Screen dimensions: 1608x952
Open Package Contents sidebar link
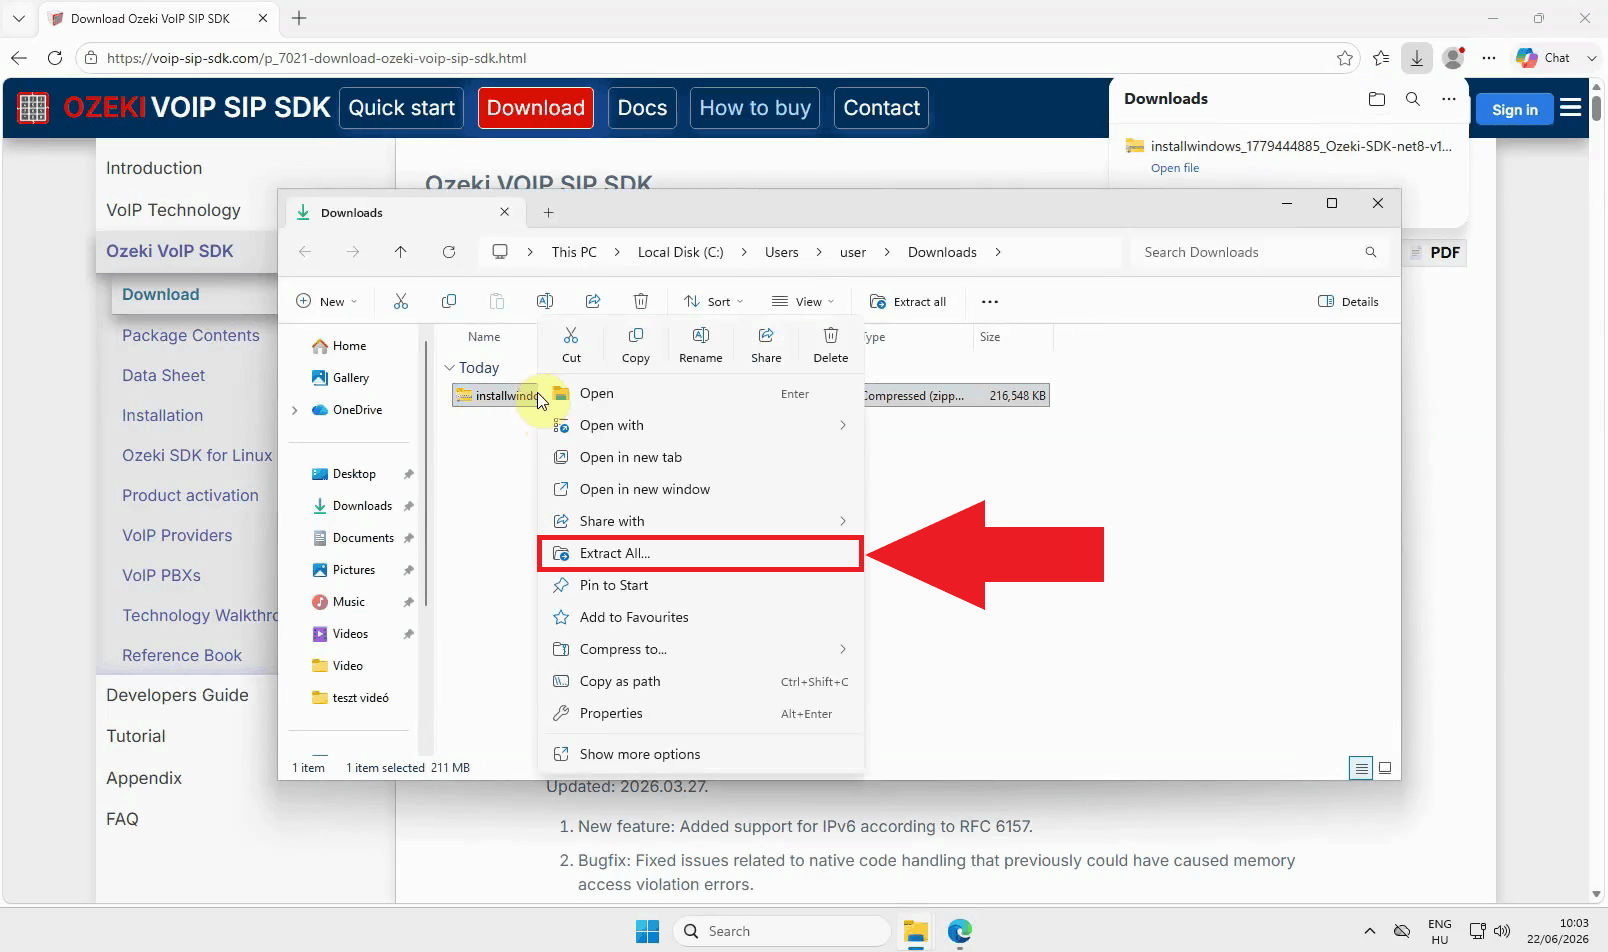190,335
